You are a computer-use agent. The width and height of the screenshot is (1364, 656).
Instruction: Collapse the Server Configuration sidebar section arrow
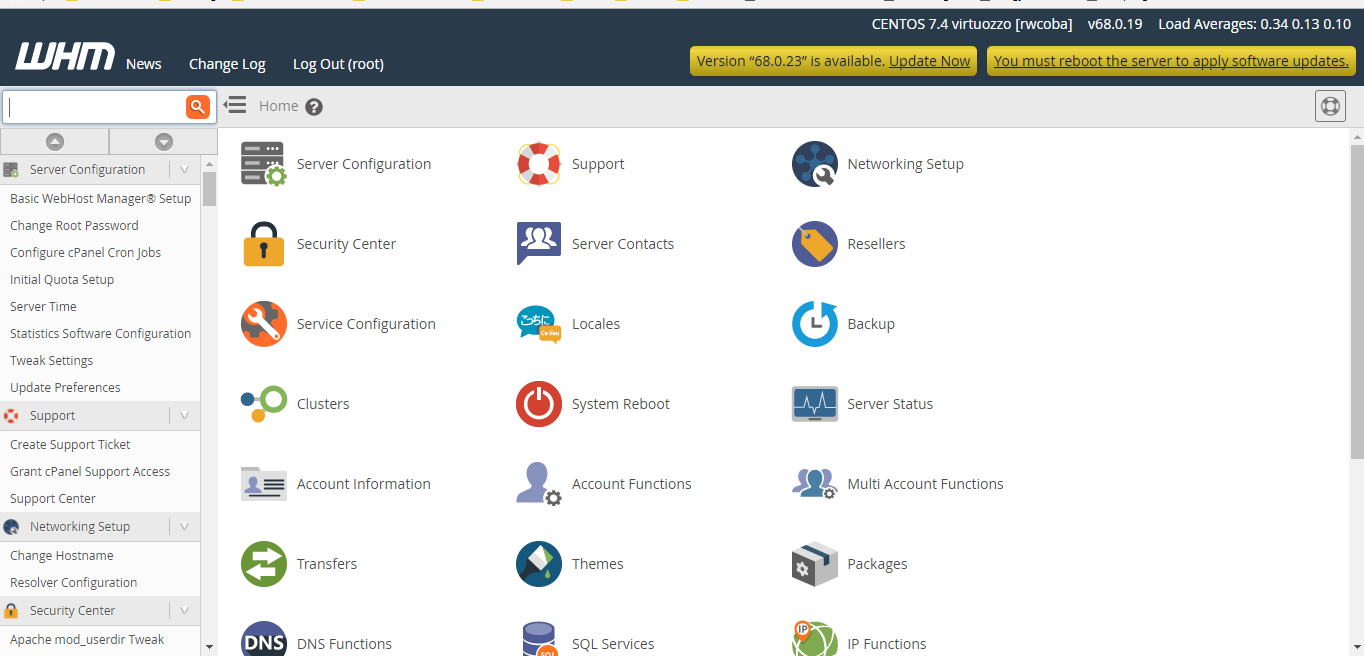click(x=184, y=170)
